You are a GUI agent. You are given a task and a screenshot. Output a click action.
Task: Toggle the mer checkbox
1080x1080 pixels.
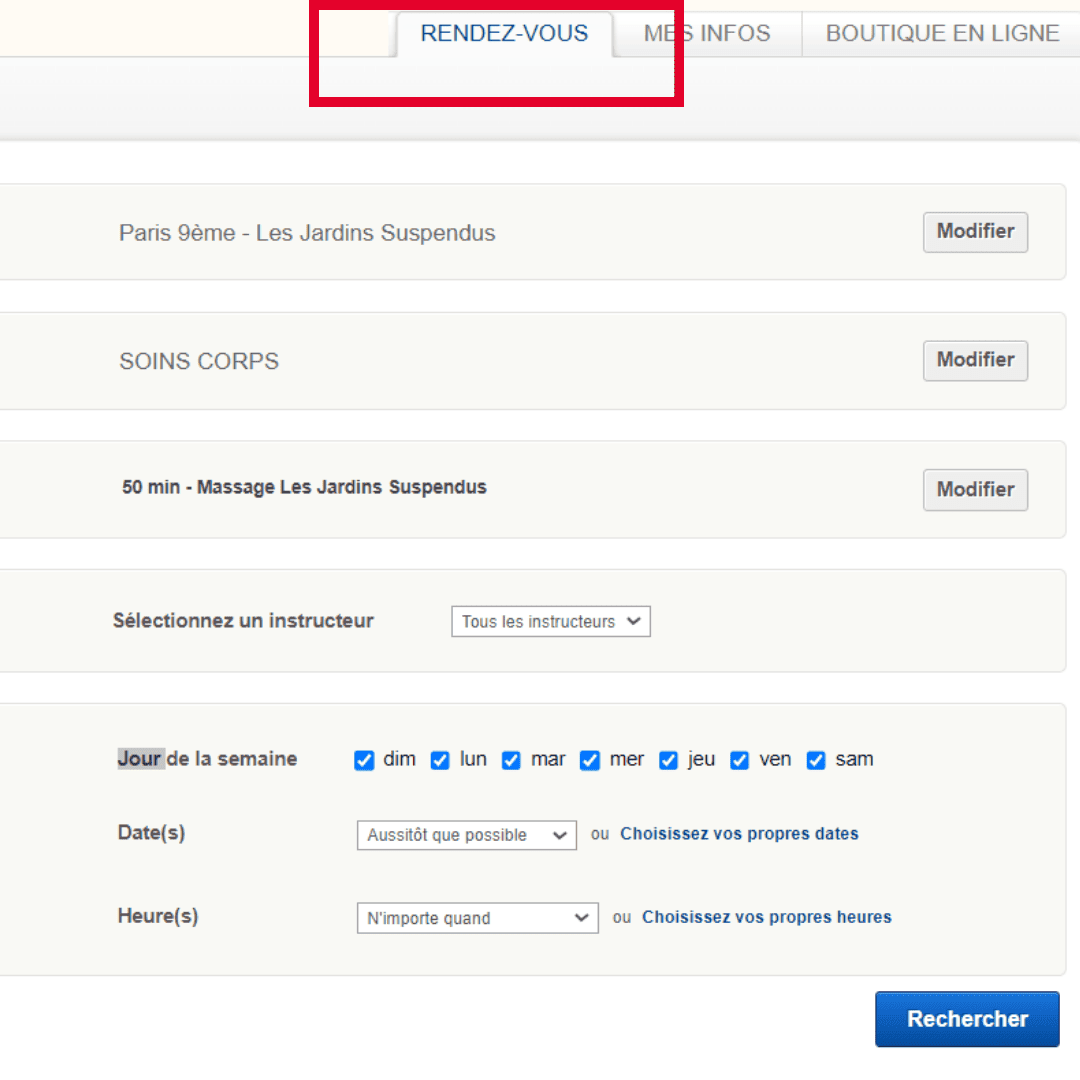tap(590, 760)
